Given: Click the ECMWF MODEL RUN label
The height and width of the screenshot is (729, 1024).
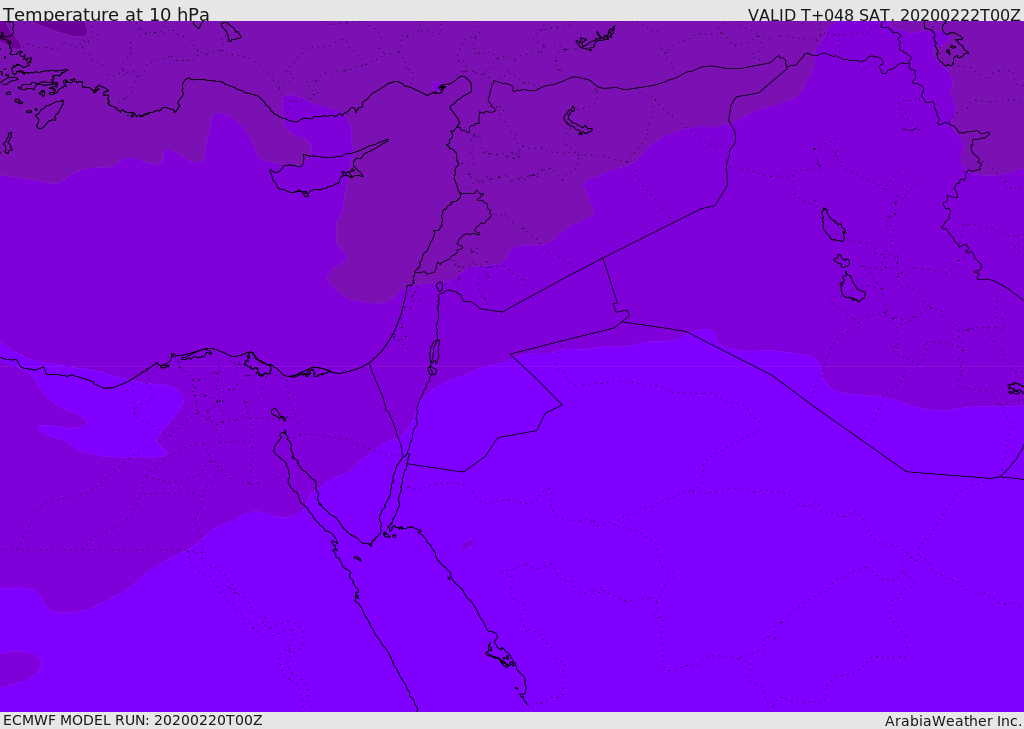Looking at the screenshot, I should pos(133,720).
